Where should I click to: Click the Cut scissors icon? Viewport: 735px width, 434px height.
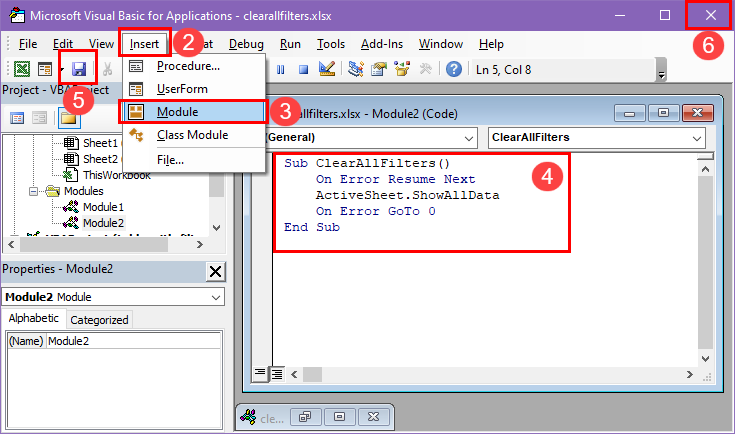point(107,69)
